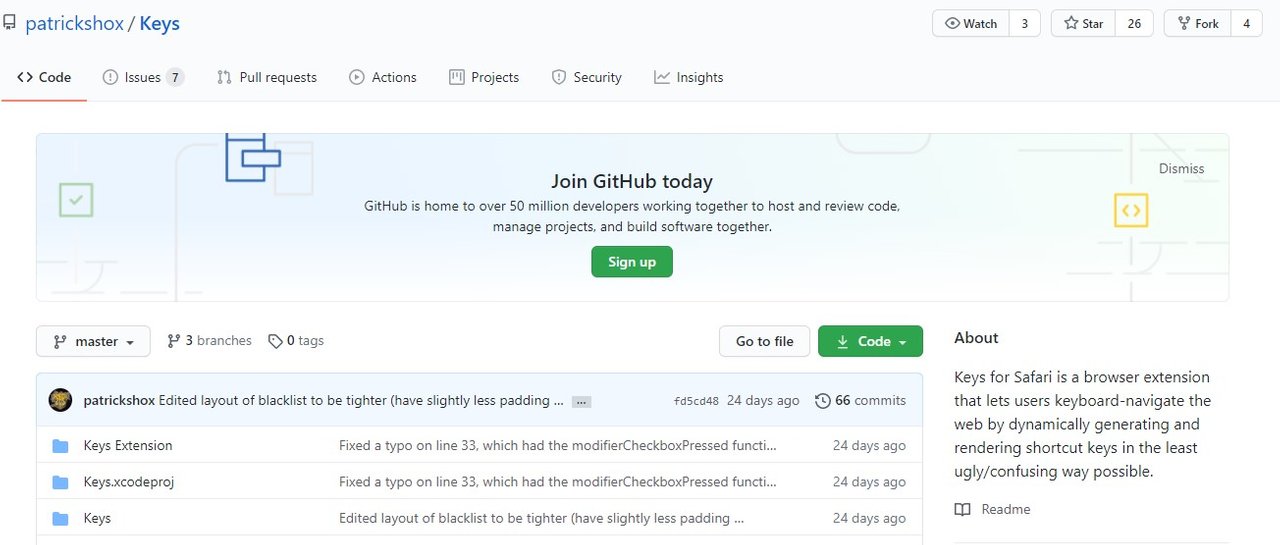Click the Security shield icon
Viewport: 1280px width, 545px height.
tap(559, 77)
